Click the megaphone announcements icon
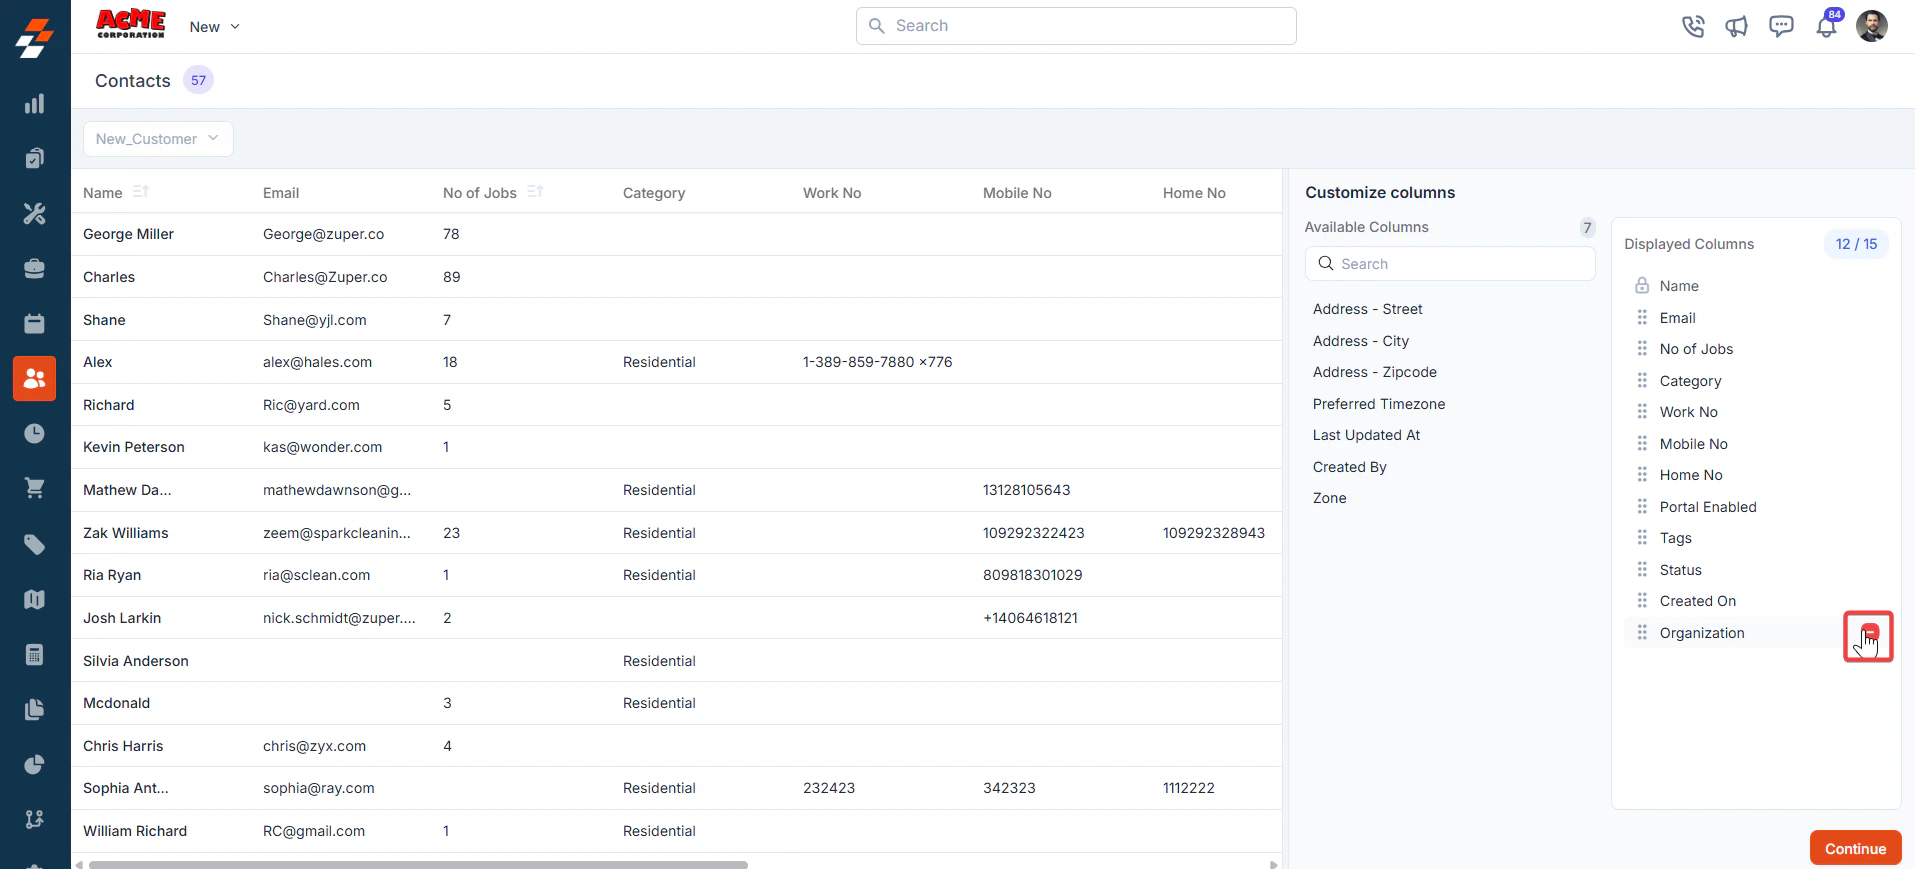Screen dimensions: 1915x869 coord(1736,26)
